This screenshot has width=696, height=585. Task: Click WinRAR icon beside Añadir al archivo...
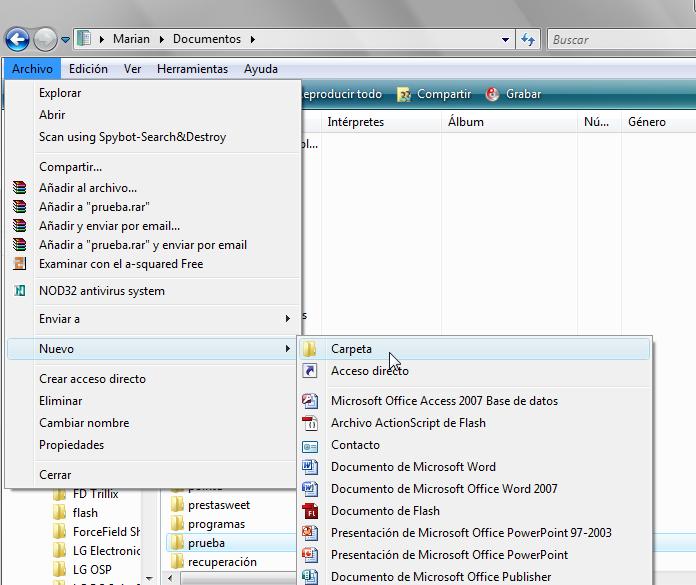click(x=20, y=188)
